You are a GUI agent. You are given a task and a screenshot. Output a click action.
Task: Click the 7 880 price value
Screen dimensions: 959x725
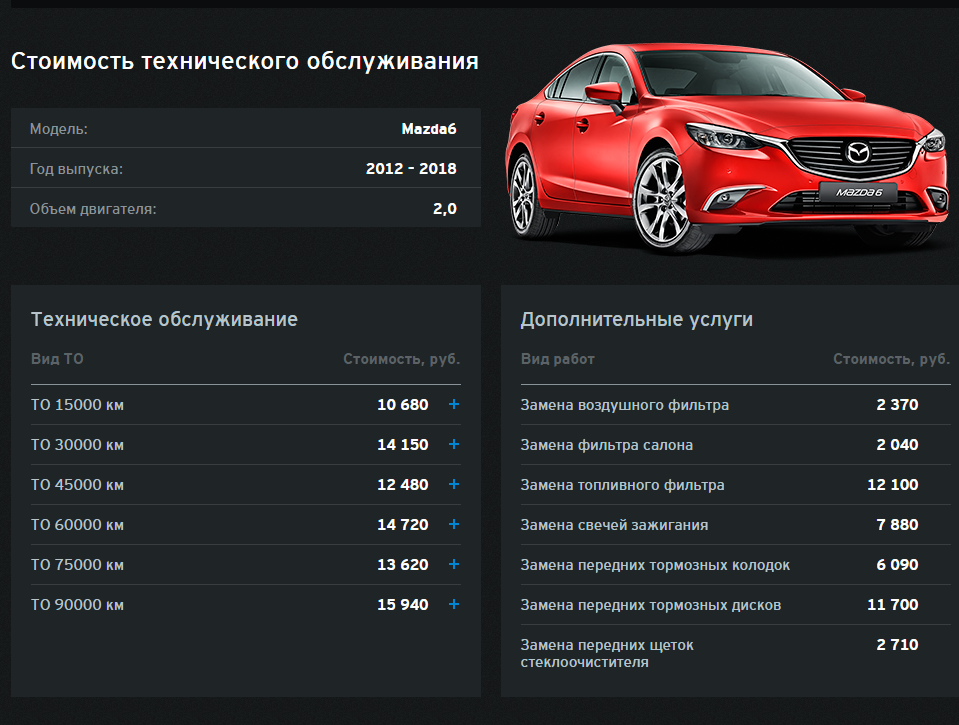(897, 524)
